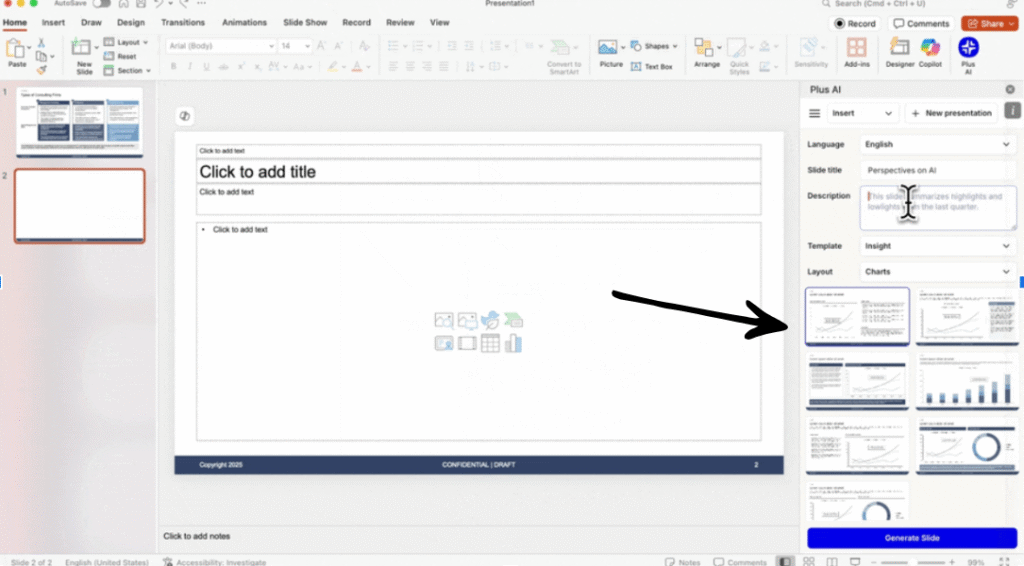Image resolution: width=1024 pixels, height=566 pixels.
Task: Center align the text
Action: 409,67
